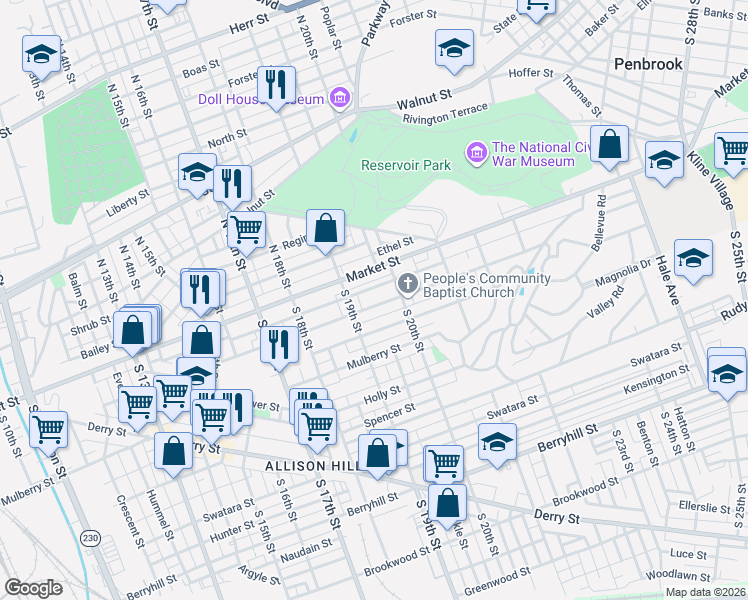
Task: Click the Bellevue Rd street label
Action: pyautogui.click(x=599, y=223)
